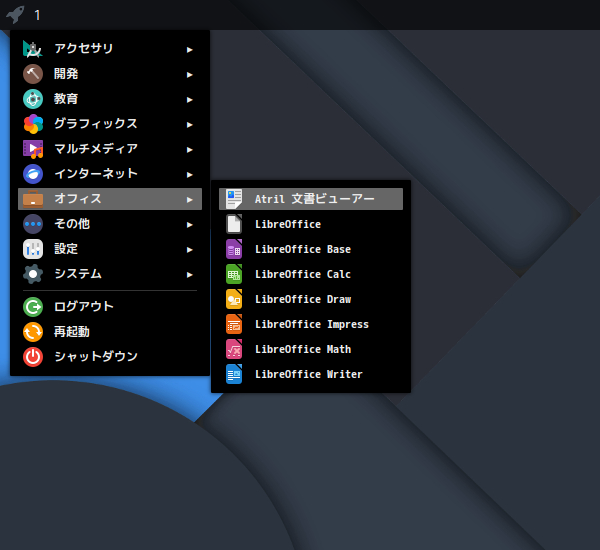600x550 pixels.
Task: Select the highlighted オフィス menu label
Action: [78, 199]
